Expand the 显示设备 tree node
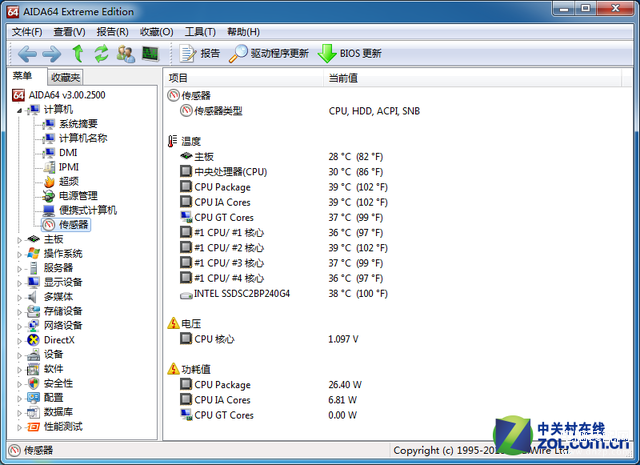 19,283
